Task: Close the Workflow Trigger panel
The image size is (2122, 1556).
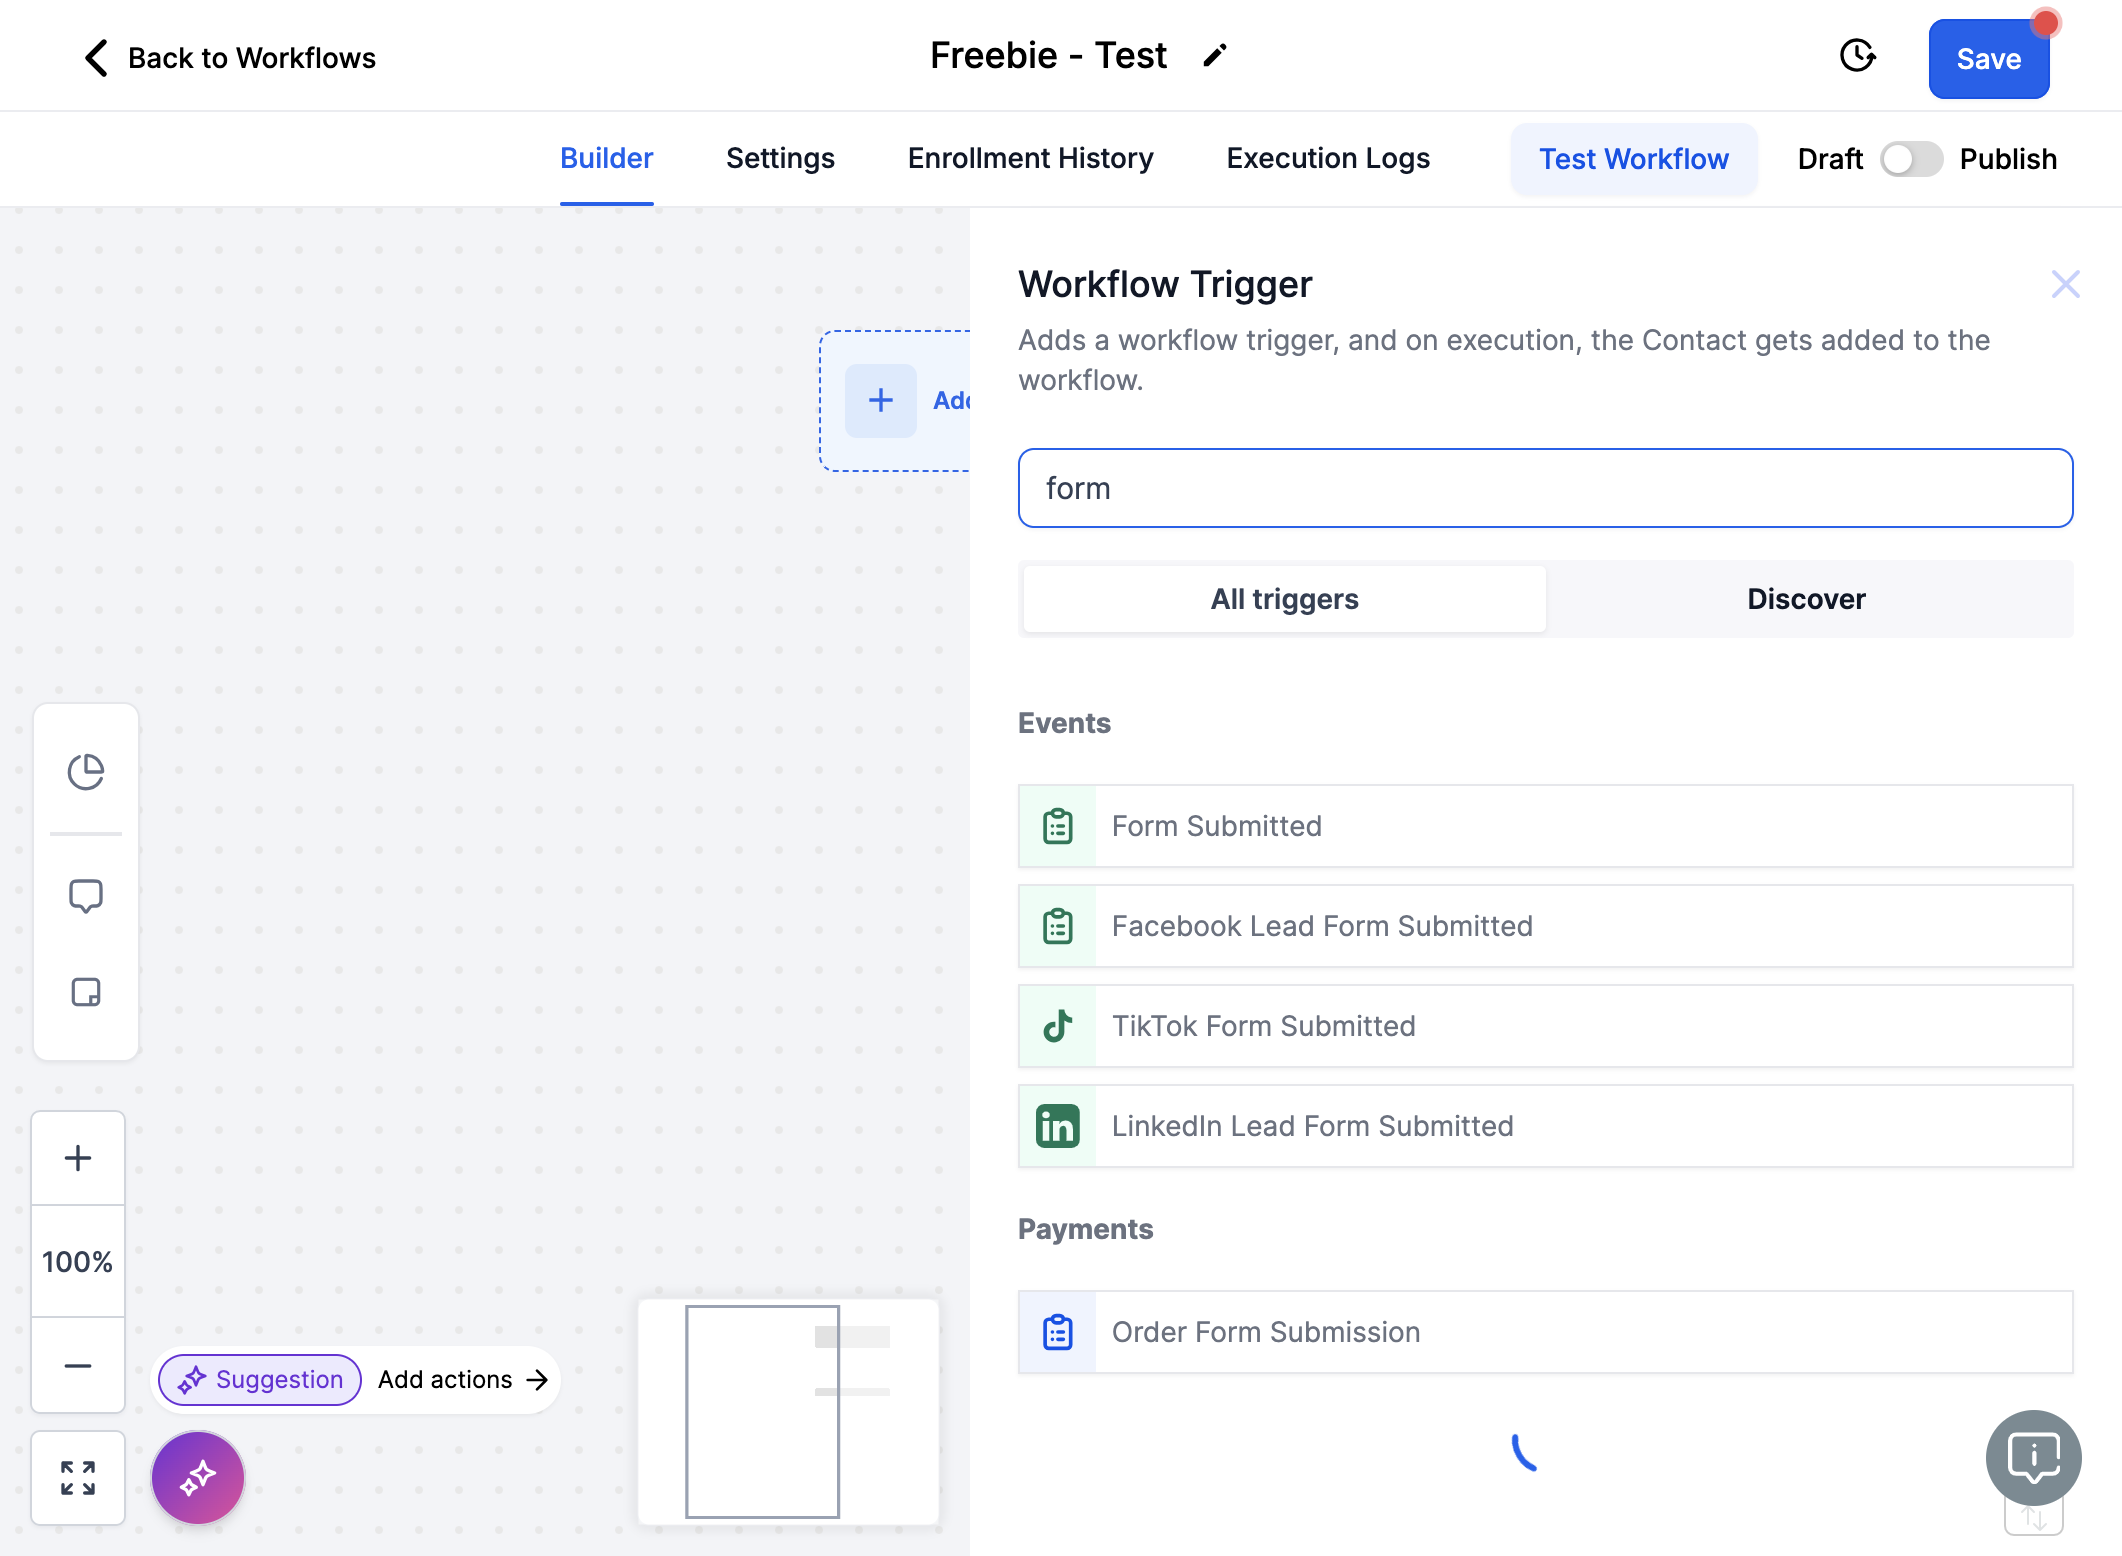Action: (2065, 284)
